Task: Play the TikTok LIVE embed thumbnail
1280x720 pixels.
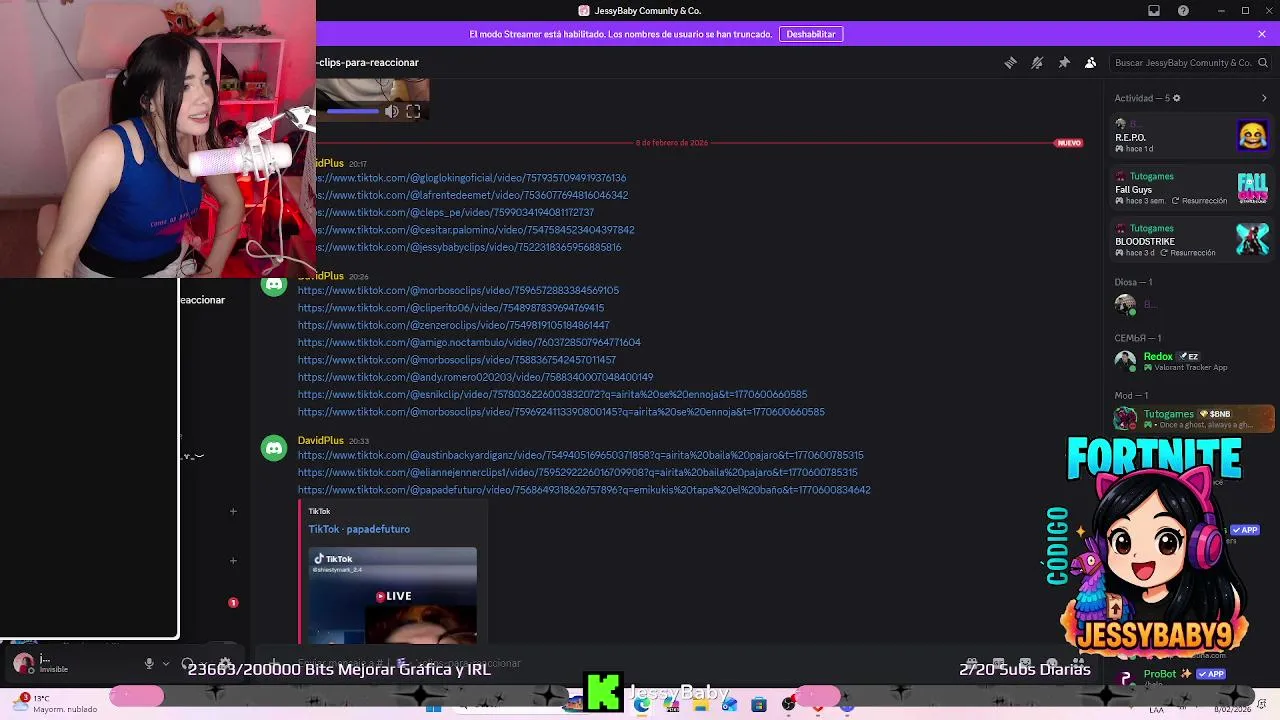Action: (393, 595)
